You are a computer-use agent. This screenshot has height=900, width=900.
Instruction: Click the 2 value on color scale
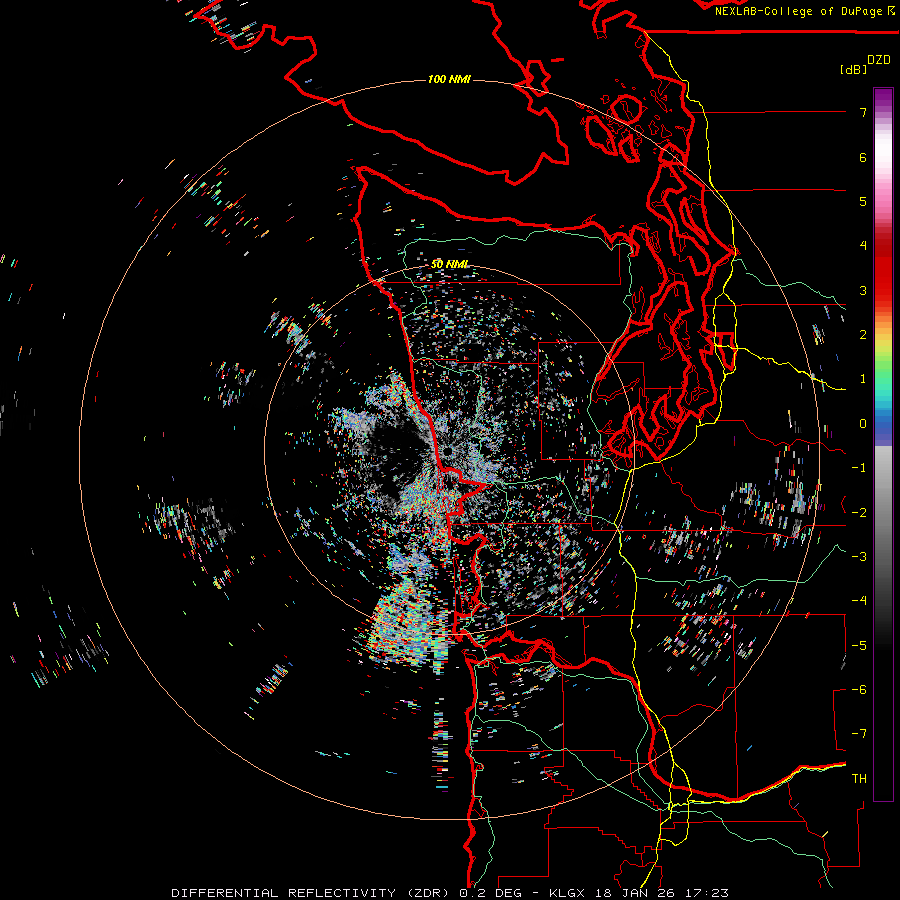(863, 335)
